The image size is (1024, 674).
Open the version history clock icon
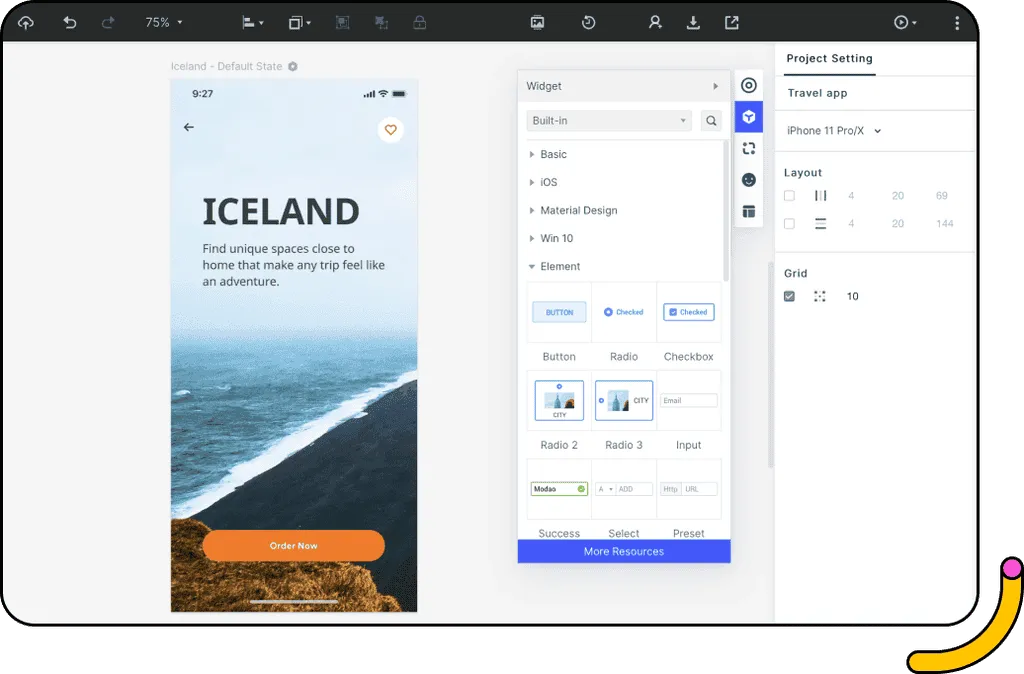point(589,22)
